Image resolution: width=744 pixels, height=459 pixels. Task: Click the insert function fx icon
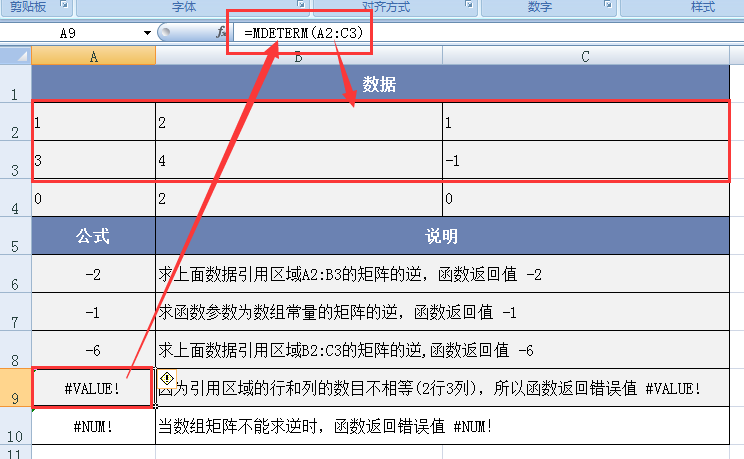(221, 32)
